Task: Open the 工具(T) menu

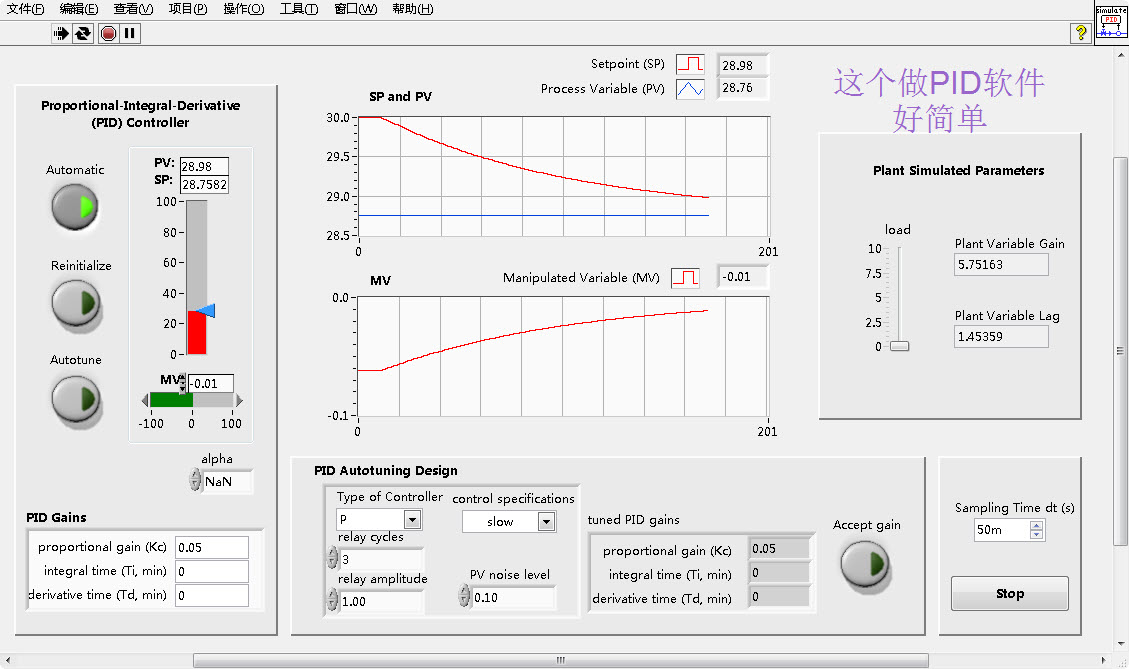Action: [298, 9]
